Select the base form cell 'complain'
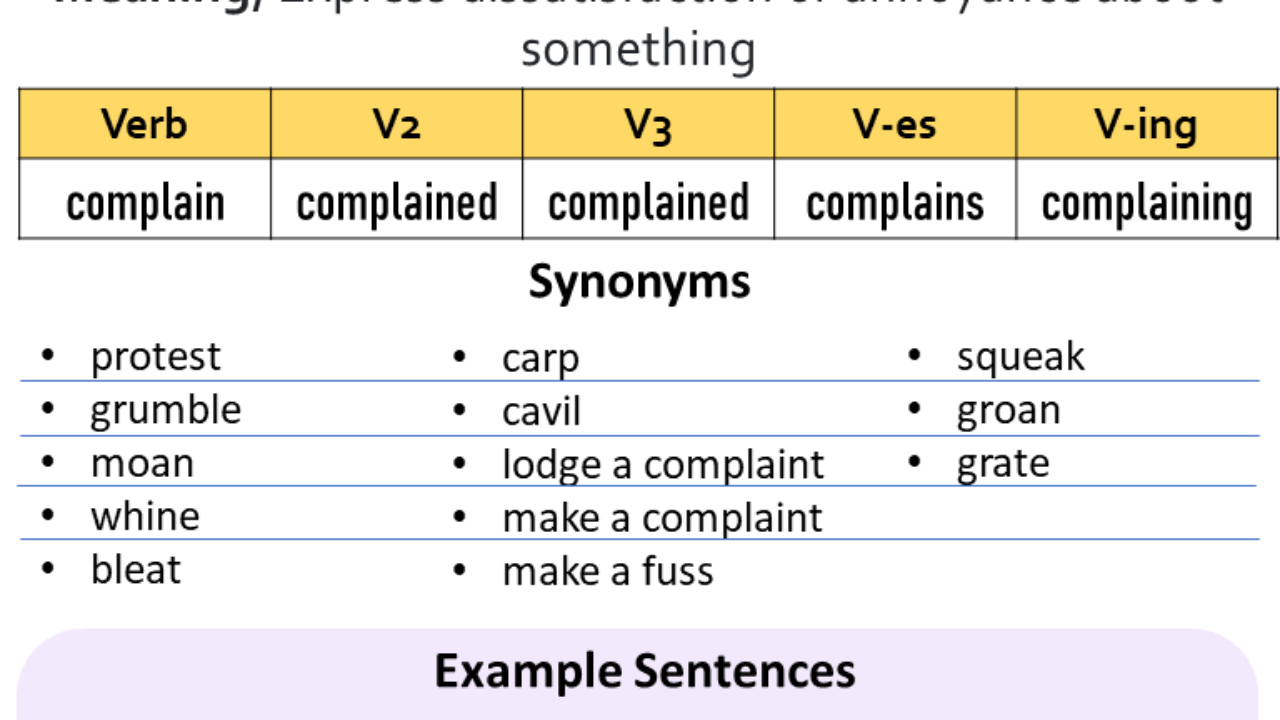This screenshot has width=1280, height=720. (x=145, y=203)
